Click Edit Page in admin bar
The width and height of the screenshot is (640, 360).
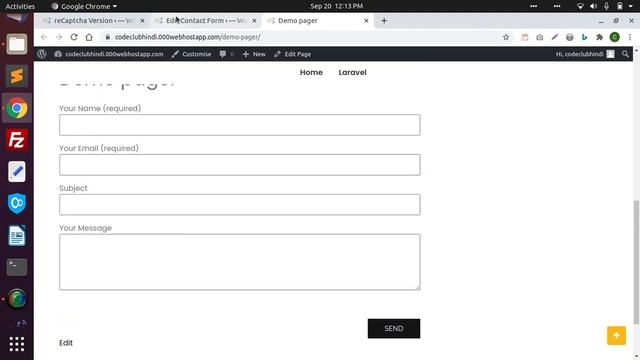pos(292,54)
